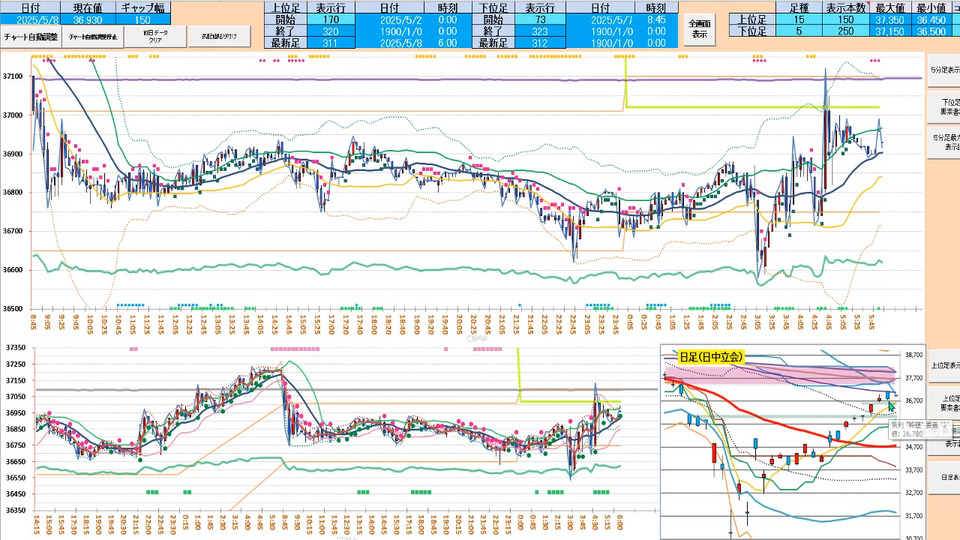Select the 下位足 開始 cell showing 73
The image size is (960, 540).
pyautogui.click(x=541, y=19)
